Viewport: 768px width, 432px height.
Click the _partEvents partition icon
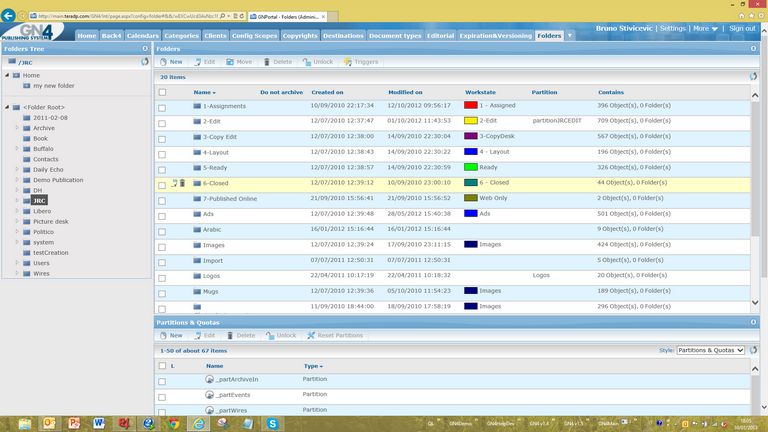tap(209, 395)
